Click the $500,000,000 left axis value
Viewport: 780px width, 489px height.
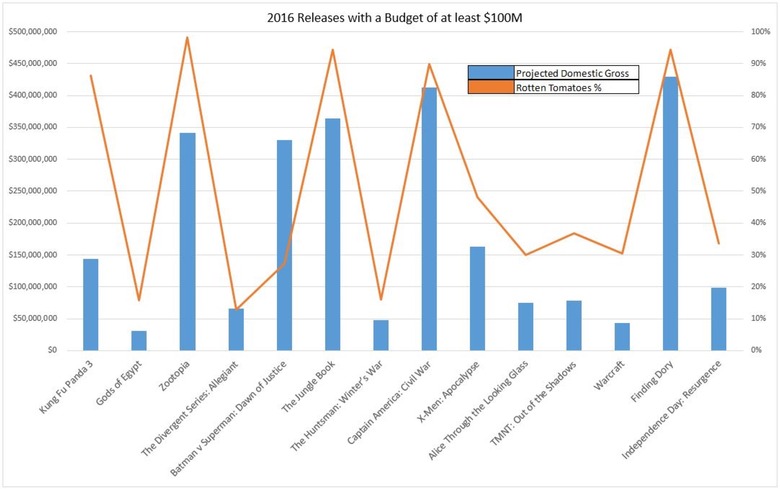33,32
